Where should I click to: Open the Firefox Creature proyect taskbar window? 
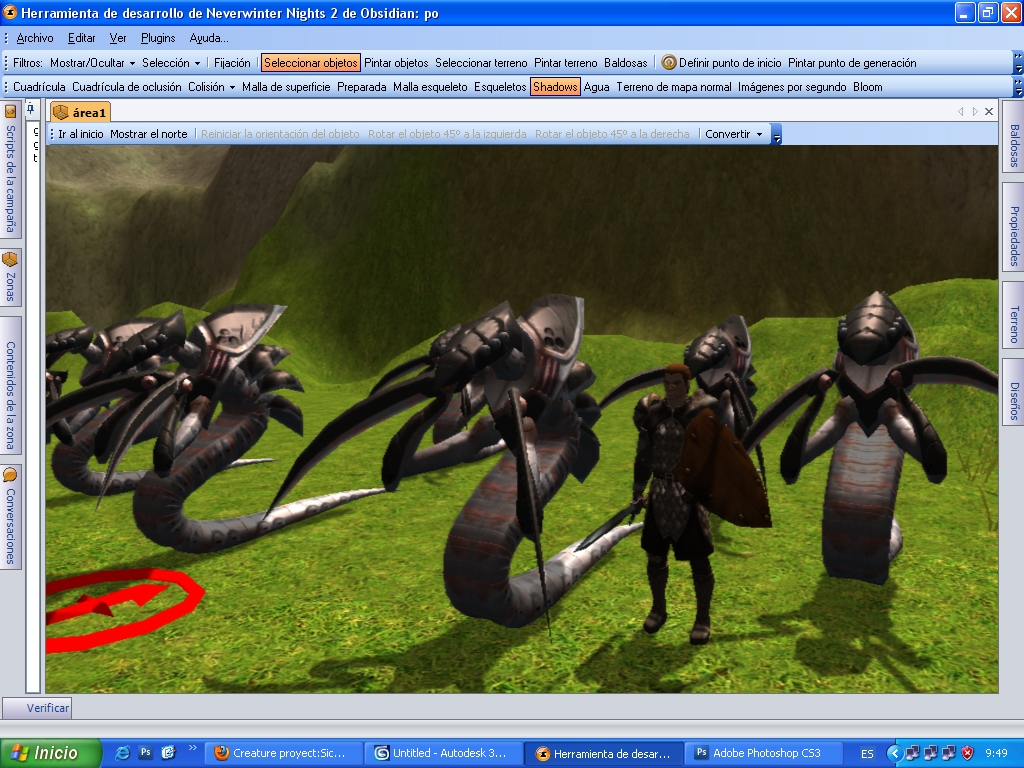point(282,753)
